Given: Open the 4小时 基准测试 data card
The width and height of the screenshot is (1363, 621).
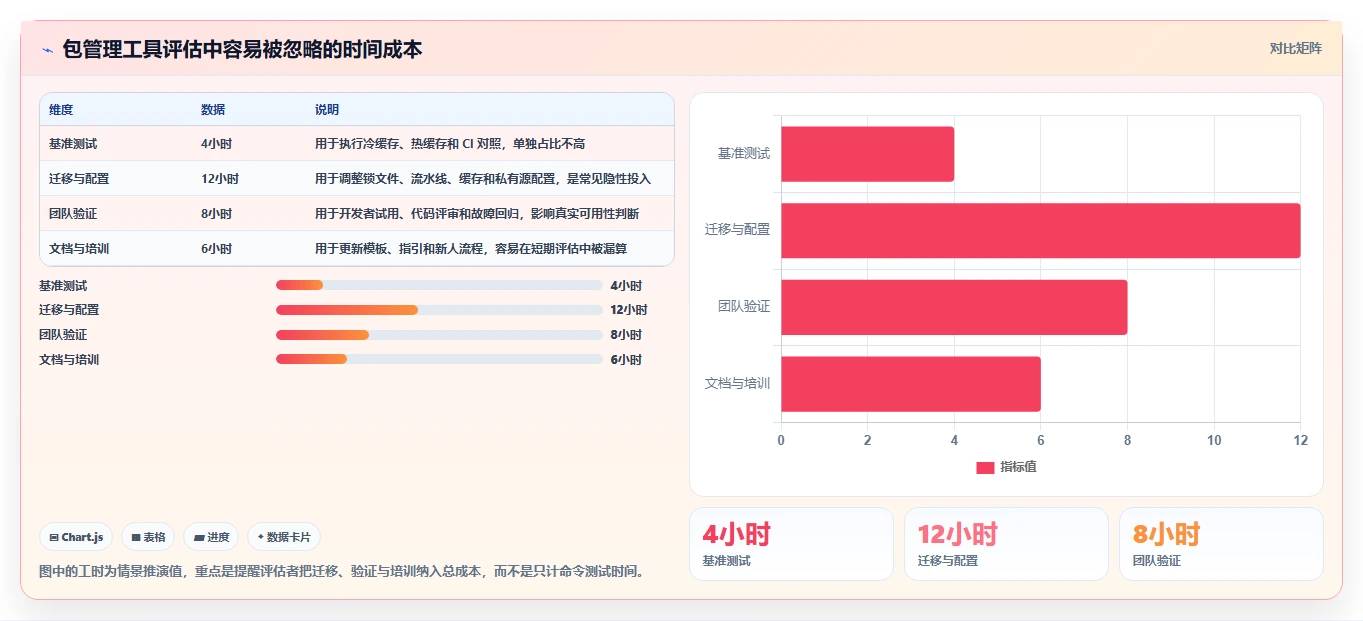Looking at the screenshot, I should tap(791, 544).
